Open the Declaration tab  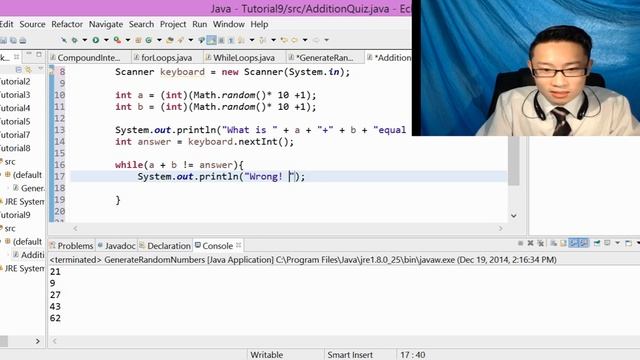click(165, 246)
